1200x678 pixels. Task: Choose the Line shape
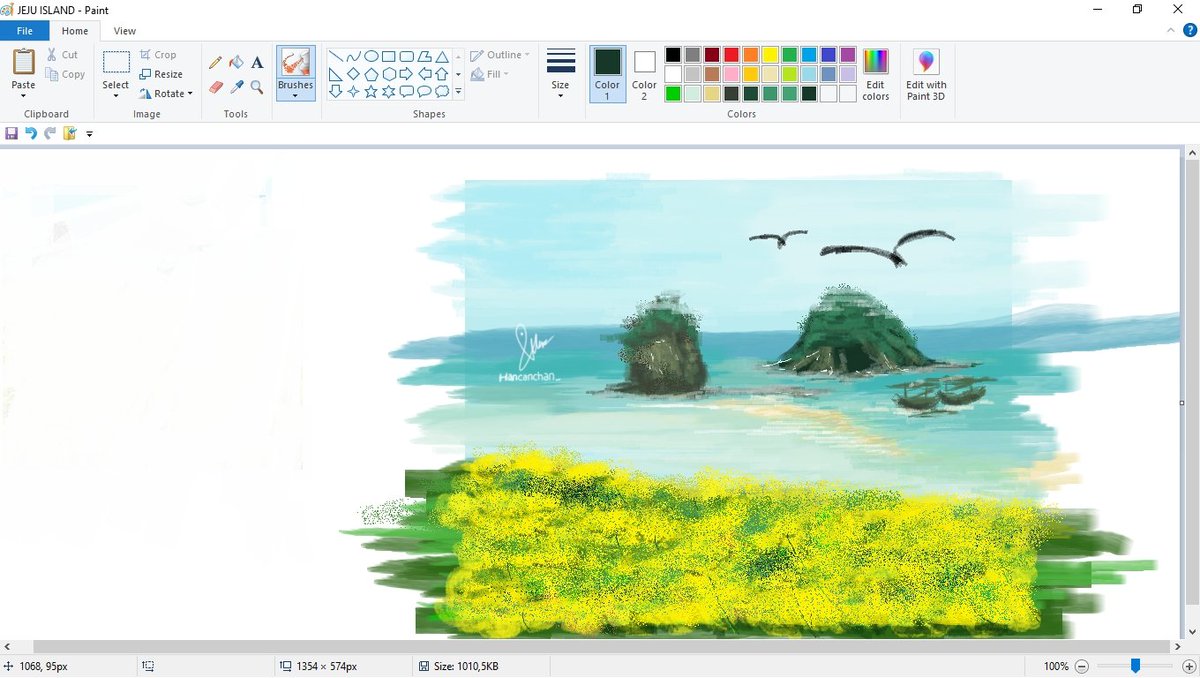pos(335,57)
